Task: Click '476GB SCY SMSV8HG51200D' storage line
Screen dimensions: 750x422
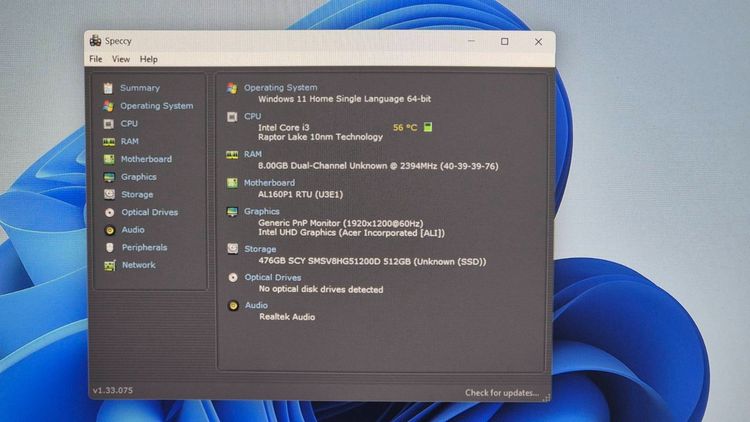Action: coord(372,261)
